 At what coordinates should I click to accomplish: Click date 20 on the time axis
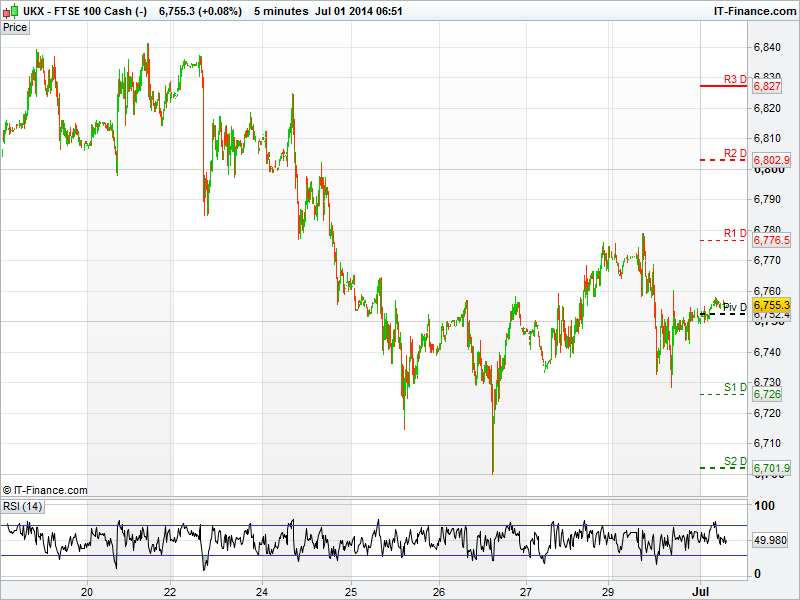pyautogui.click(x=88, y=589)
